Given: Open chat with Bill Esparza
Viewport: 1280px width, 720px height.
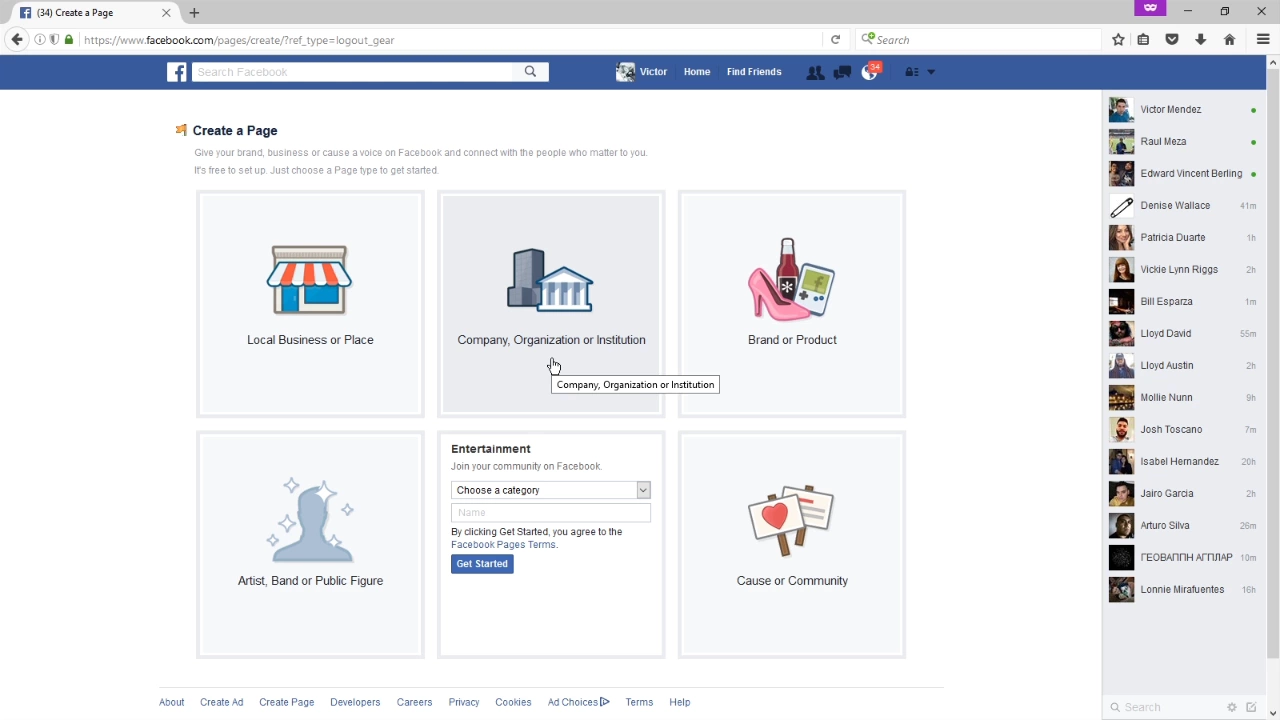Looking at the screenshot, I should (1184, 302).
